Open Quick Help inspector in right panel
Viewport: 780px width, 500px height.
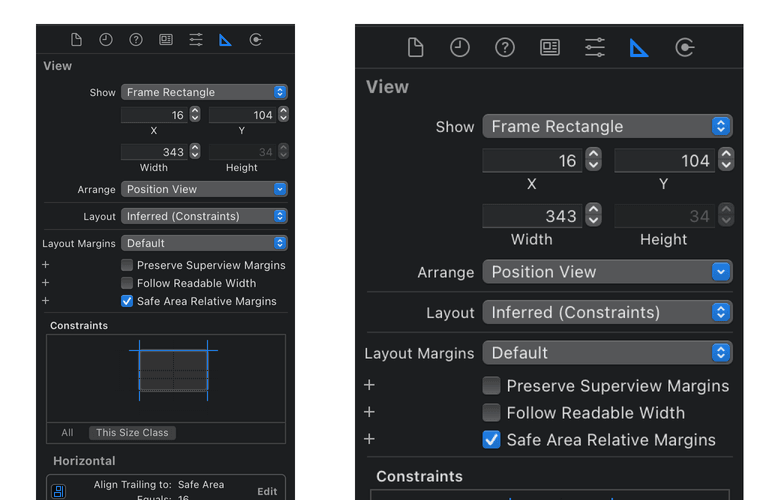[x=505, y=48]
